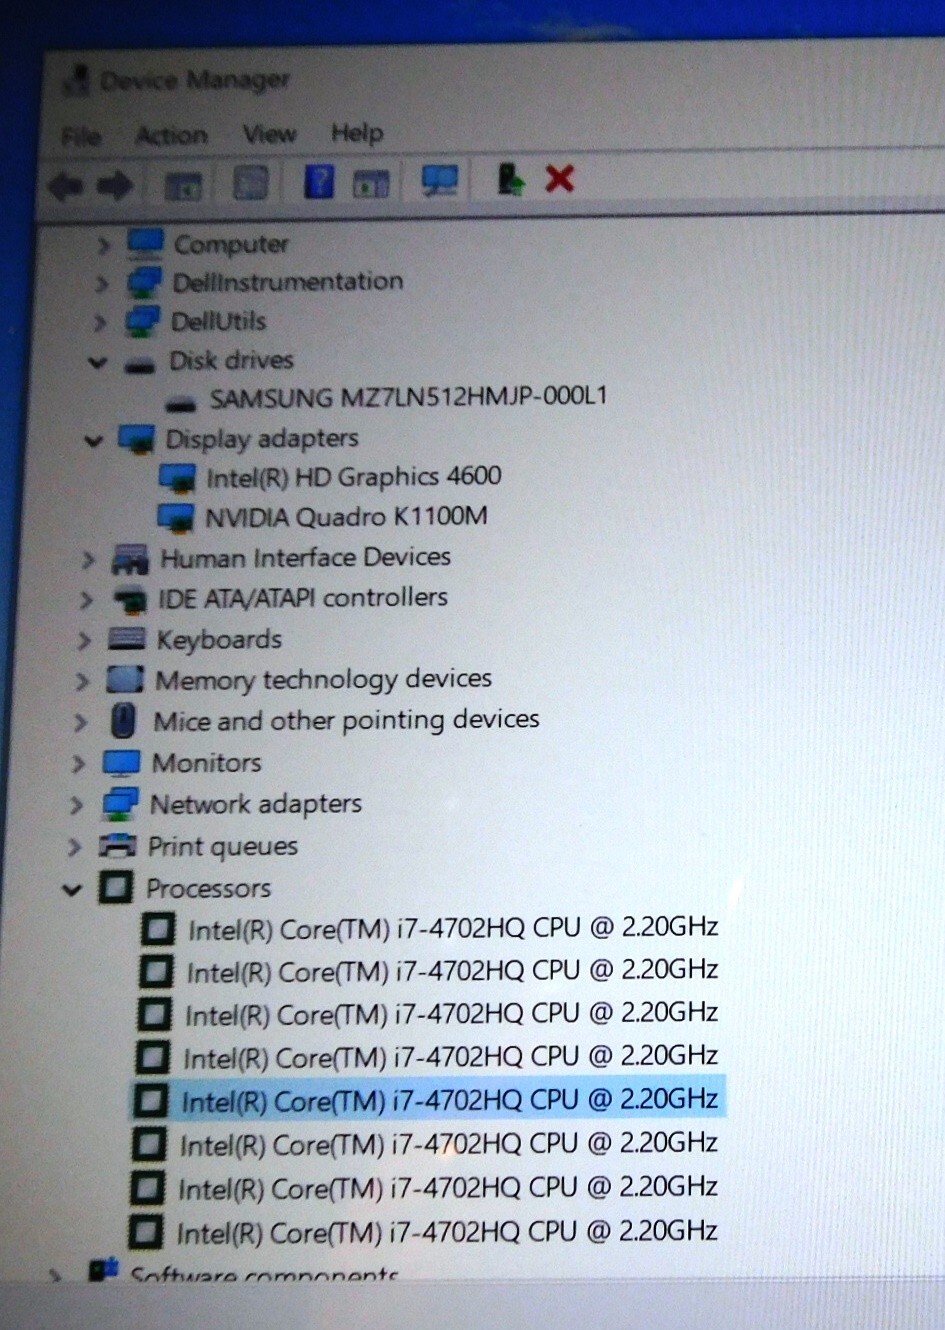
Task: Select the Processors label
Action: [x=208, y=888]
